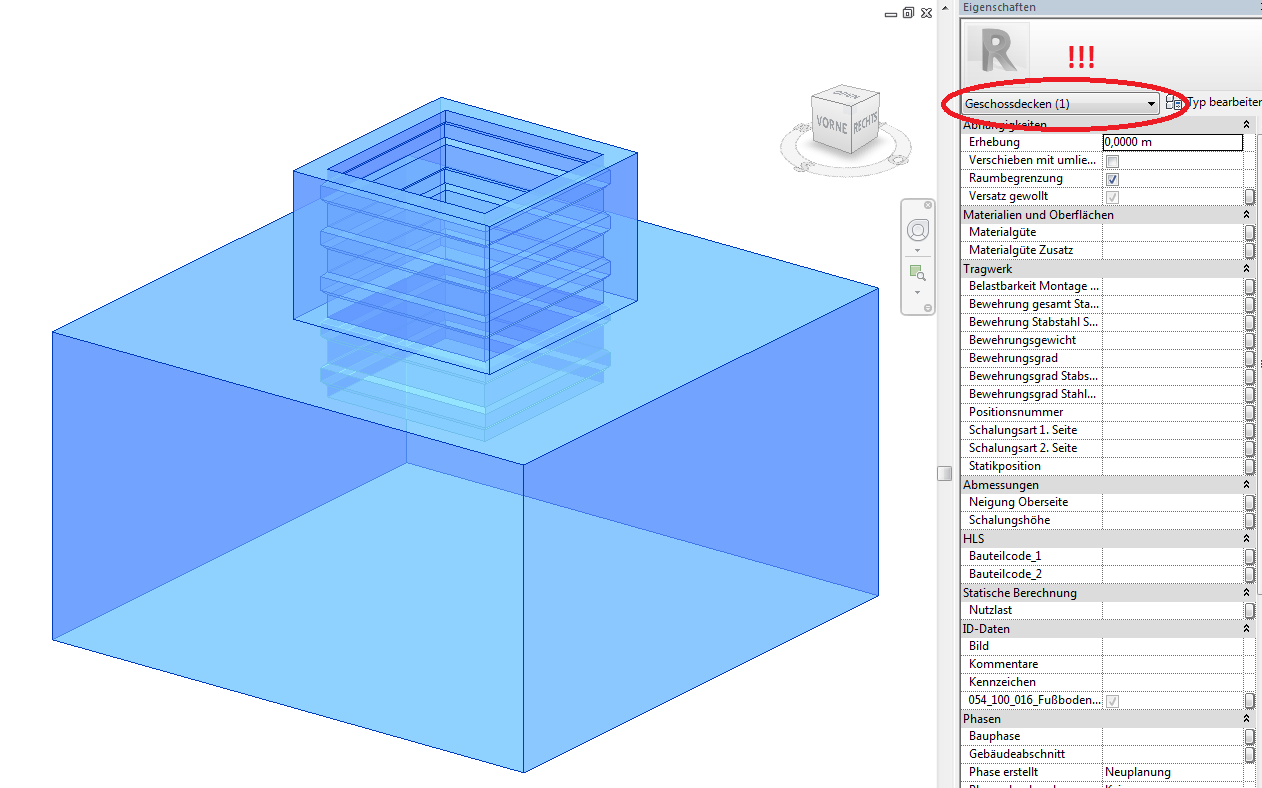Select the SteeringWheel navigation tool
Image resolution: width=1262 pixels, height=788 pixels.
coord(917,229)
